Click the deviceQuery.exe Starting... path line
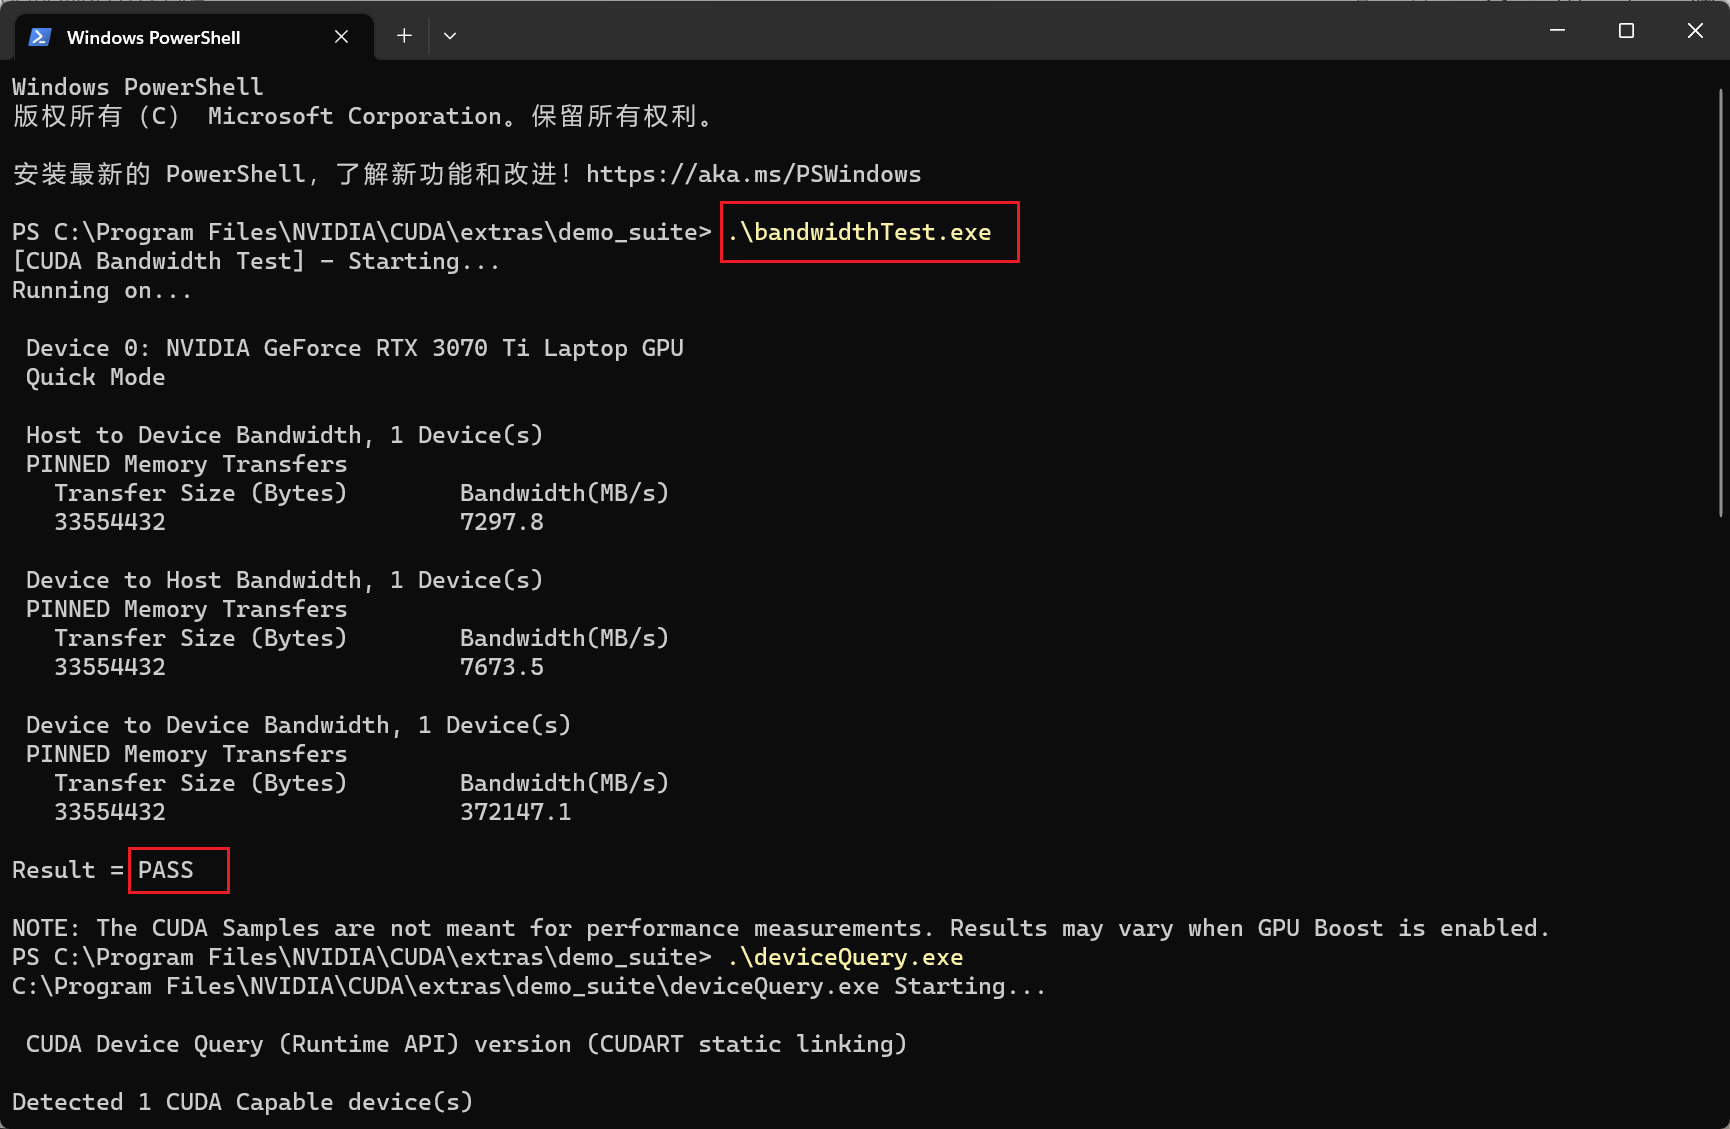Screen dimensions: 1730x1129 [x=529, y=986]
